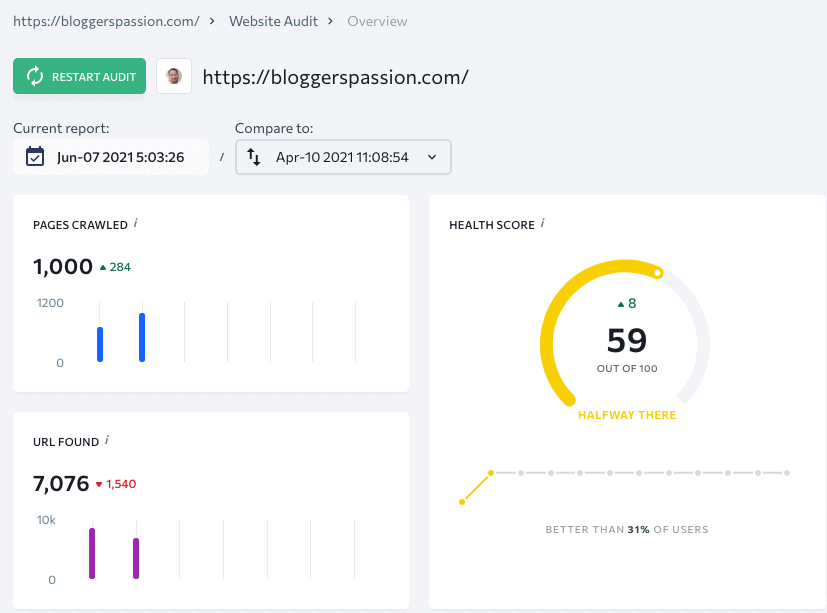Click the OUT OF 100 label
827x613 pixels.
coord(627,369)
